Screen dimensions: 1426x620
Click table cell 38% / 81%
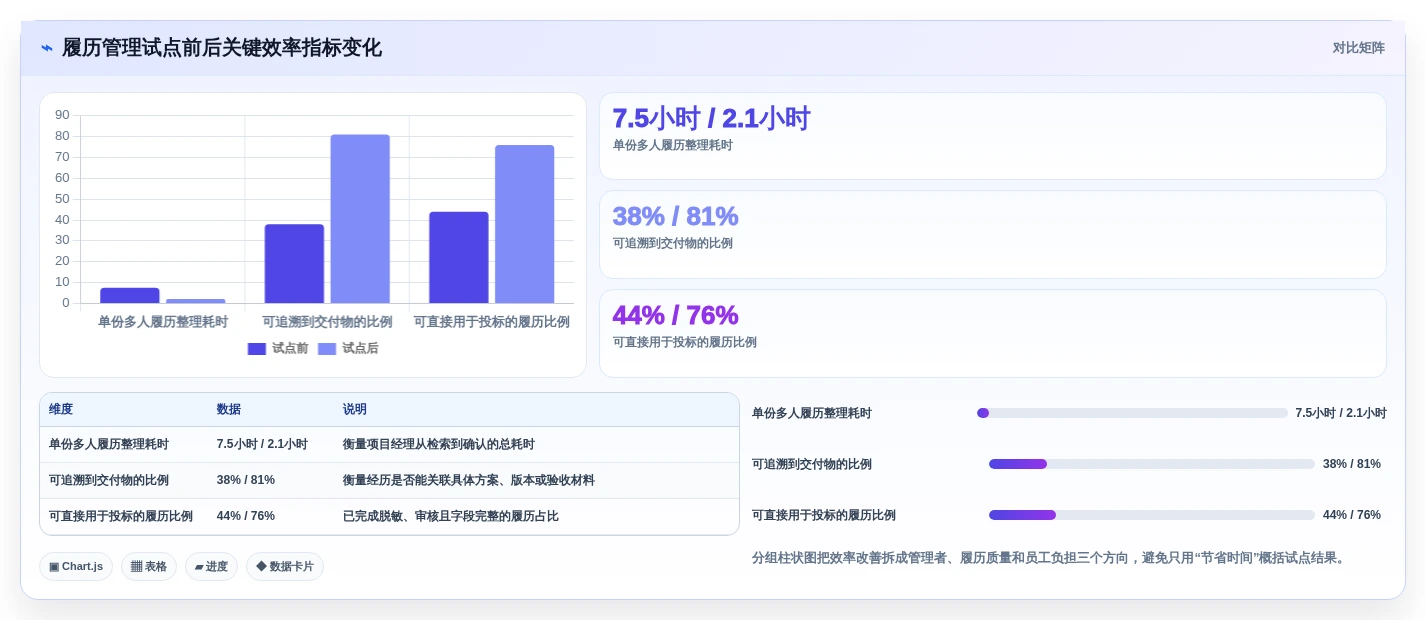pos(246,480)
